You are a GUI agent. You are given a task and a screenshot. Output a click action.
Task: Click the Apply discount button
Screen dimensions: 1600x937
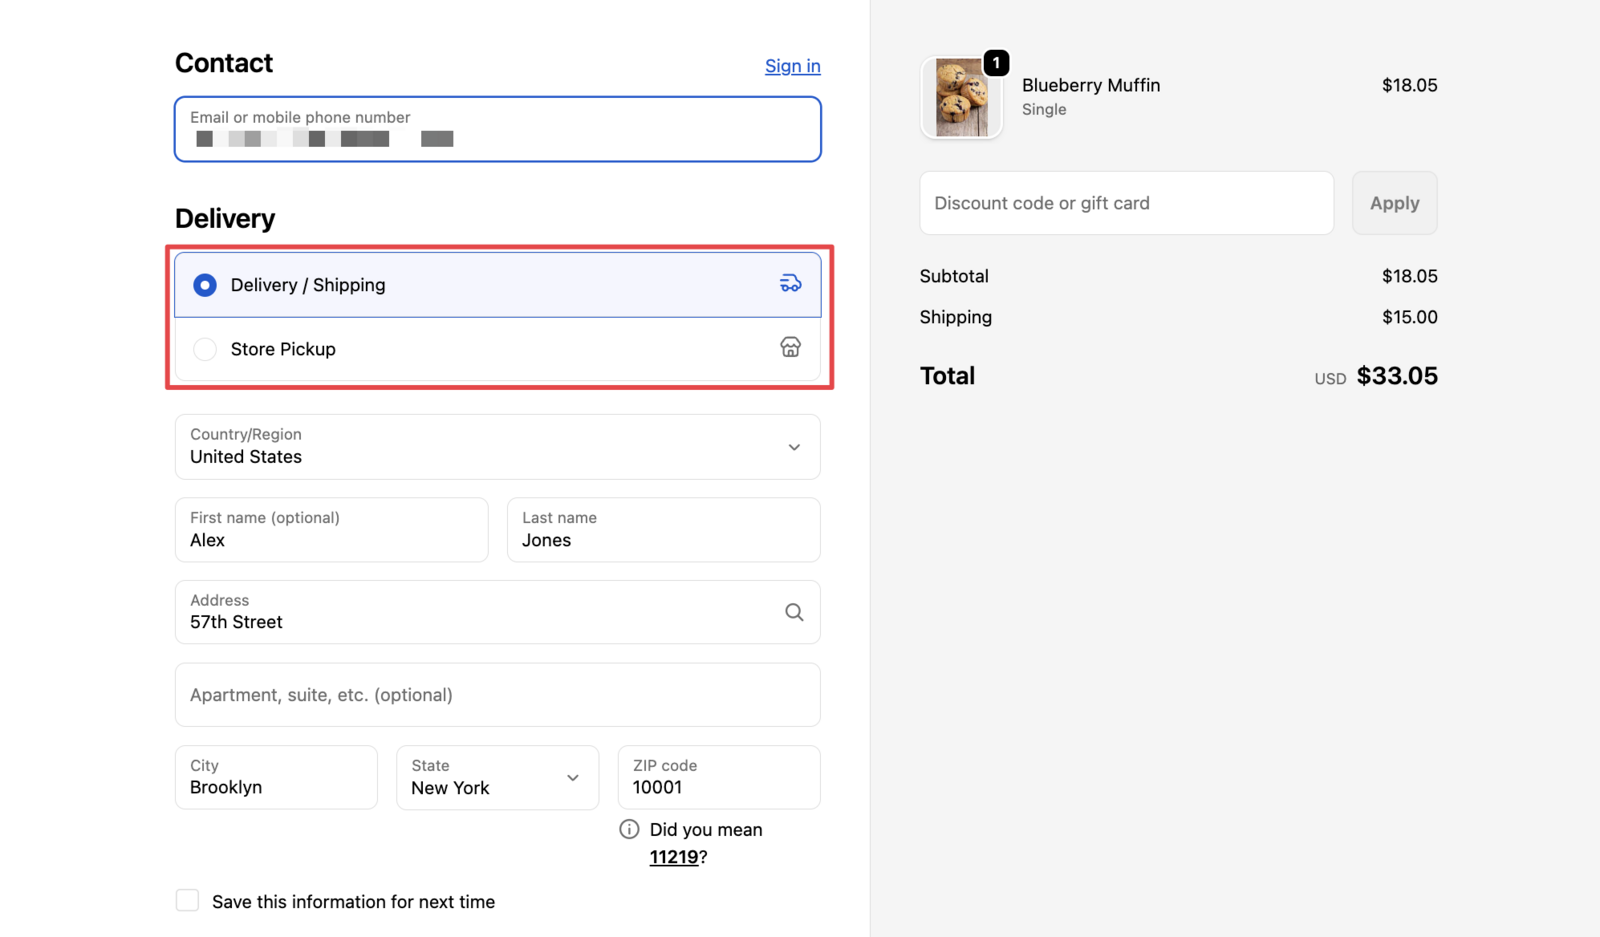(1395, 203)
